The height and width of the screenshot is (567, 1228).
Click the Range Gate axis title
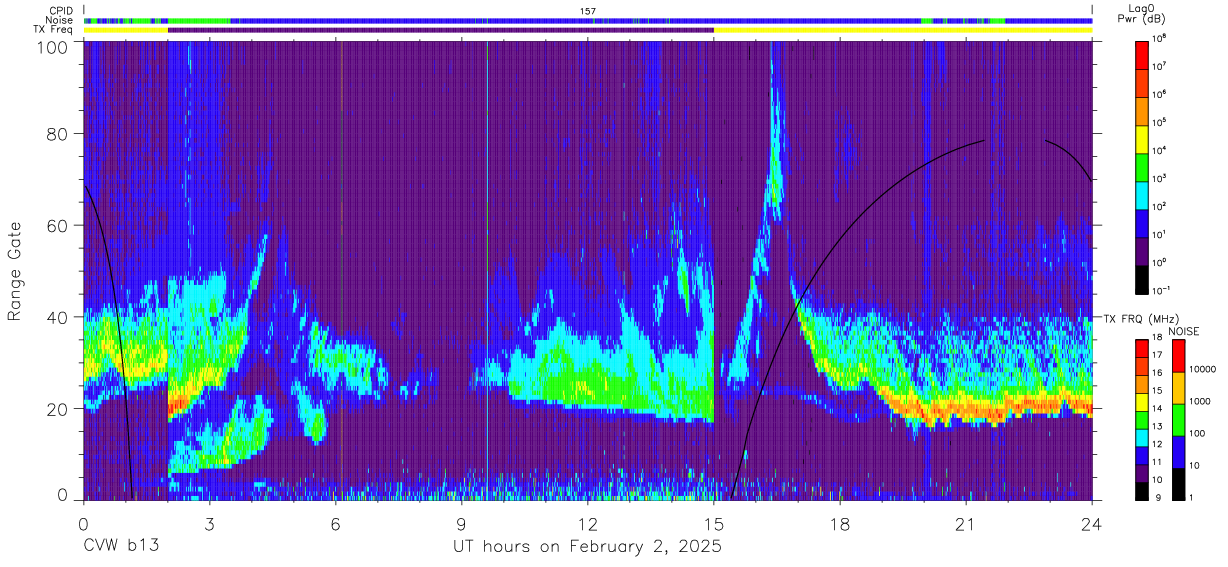tap(16, 270)
